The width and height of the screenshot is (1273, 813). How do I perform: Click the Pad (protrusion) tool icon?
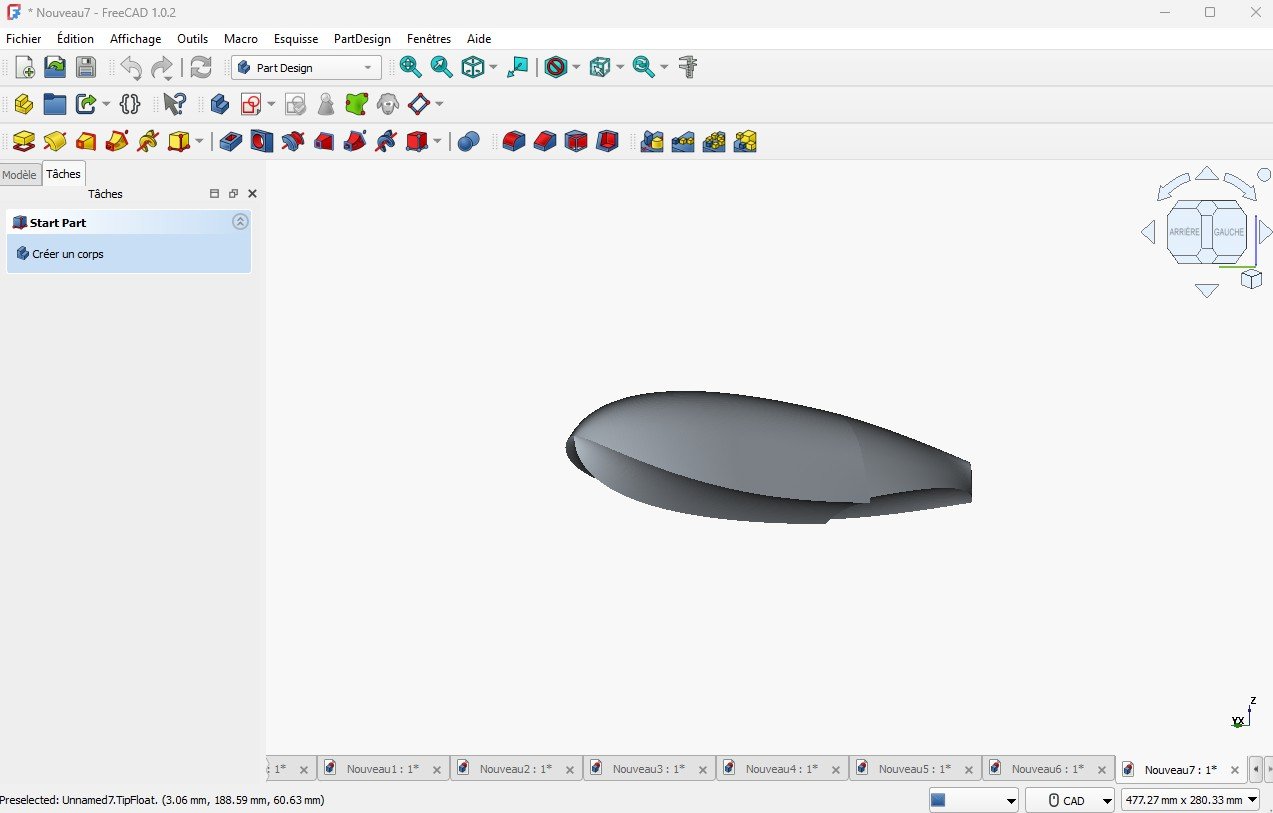[24, 142]
